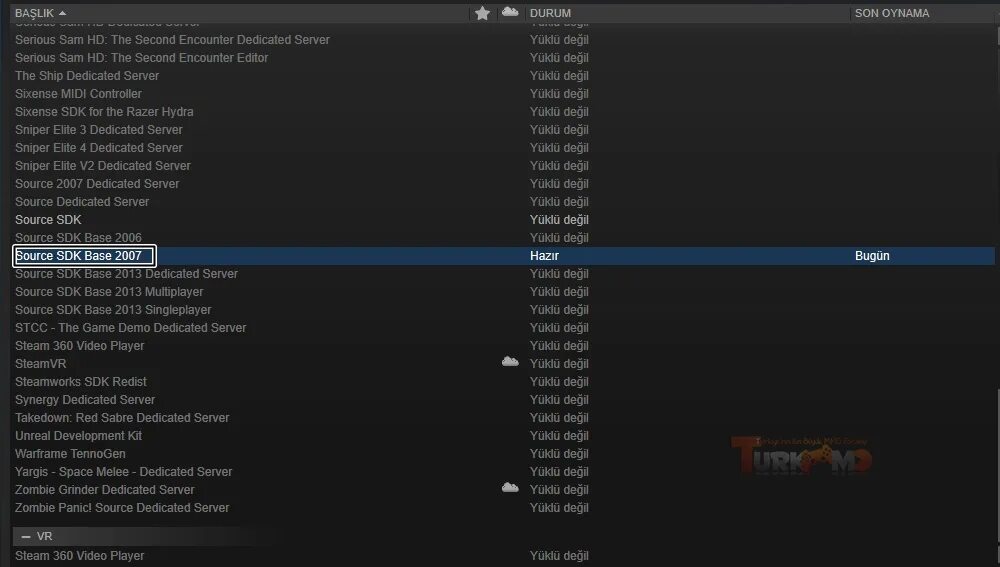Select Zombie Panic! Source Dedicated Server
Screen dimensions: 1000x567
[122, 508]
